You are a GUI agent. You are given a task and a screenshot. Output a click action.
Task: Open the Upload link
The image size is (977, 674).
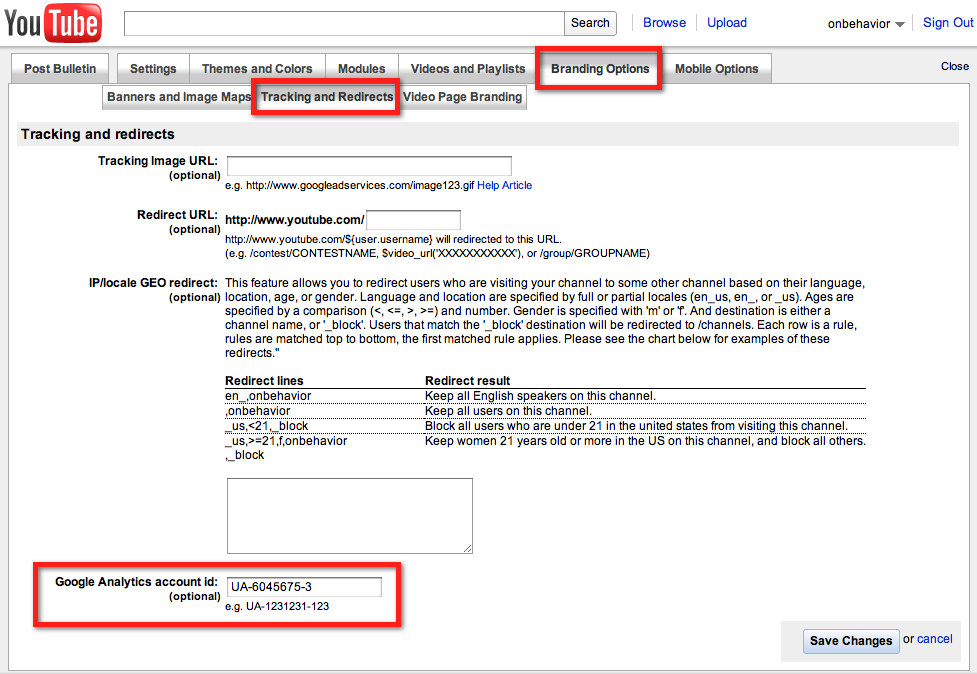coord(727,22)
